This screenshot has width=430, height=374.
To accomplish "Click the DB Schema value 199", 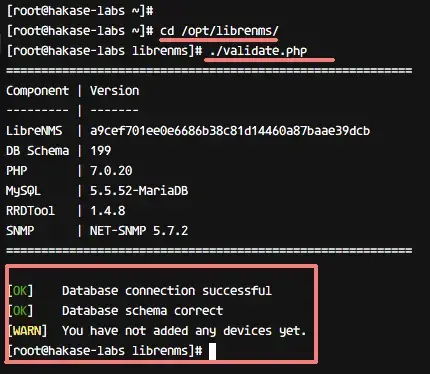I will click(x=101, y=151).
